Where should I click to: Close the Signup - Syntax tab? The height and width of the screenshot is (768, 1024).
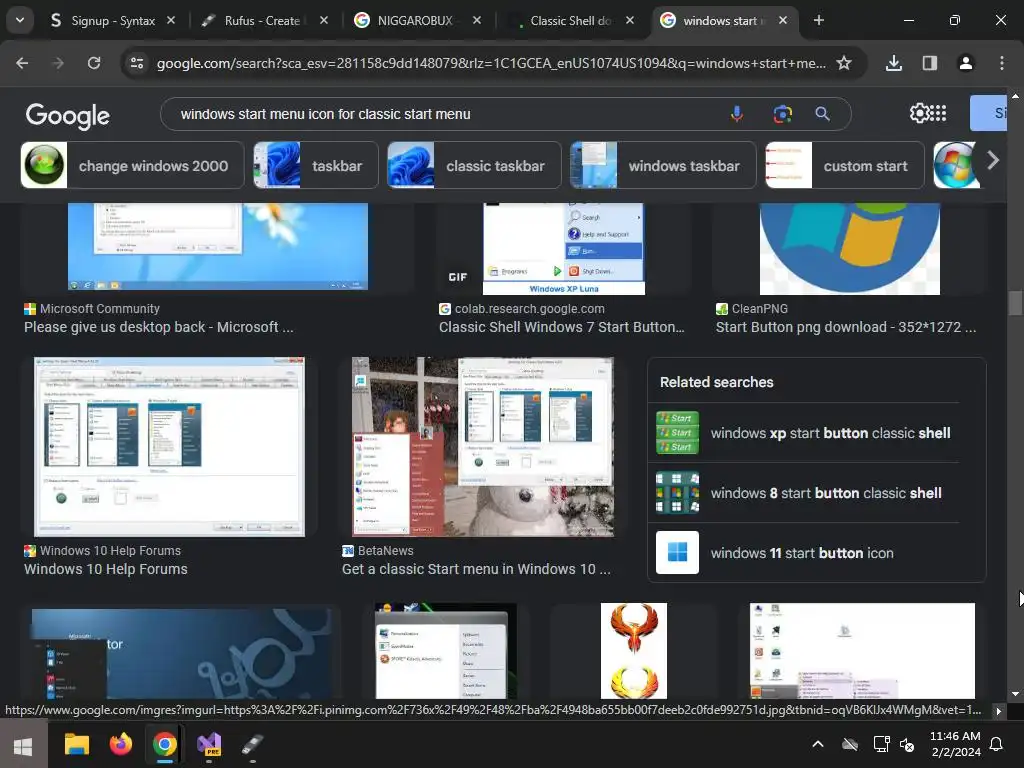coord(171,21)
